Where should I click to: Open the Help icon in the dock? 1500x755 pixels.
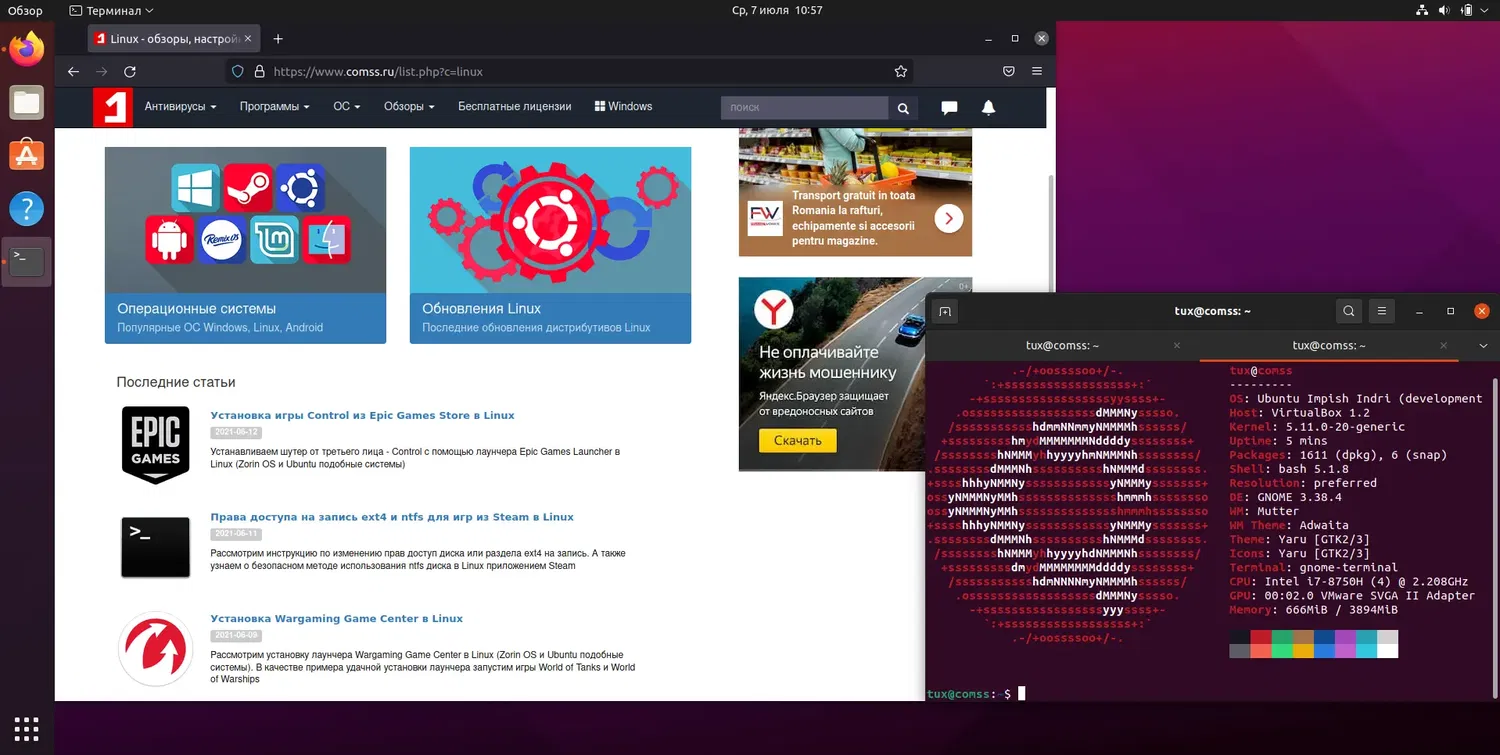click(27, 209)
